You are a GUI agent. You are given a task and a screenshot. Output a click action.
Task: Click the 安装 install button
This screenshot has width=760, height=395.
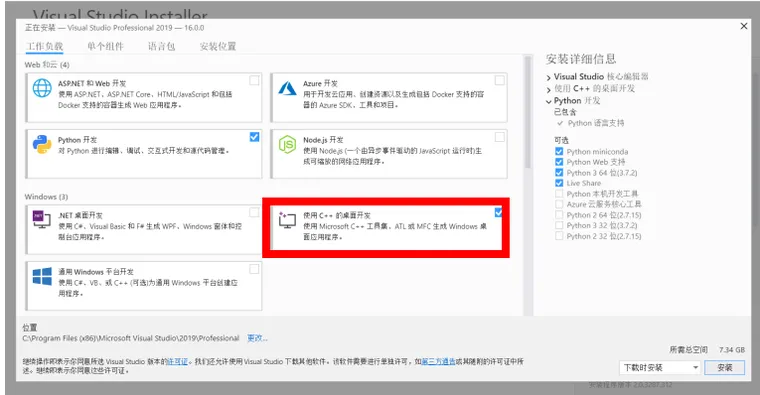coord(725,367)
